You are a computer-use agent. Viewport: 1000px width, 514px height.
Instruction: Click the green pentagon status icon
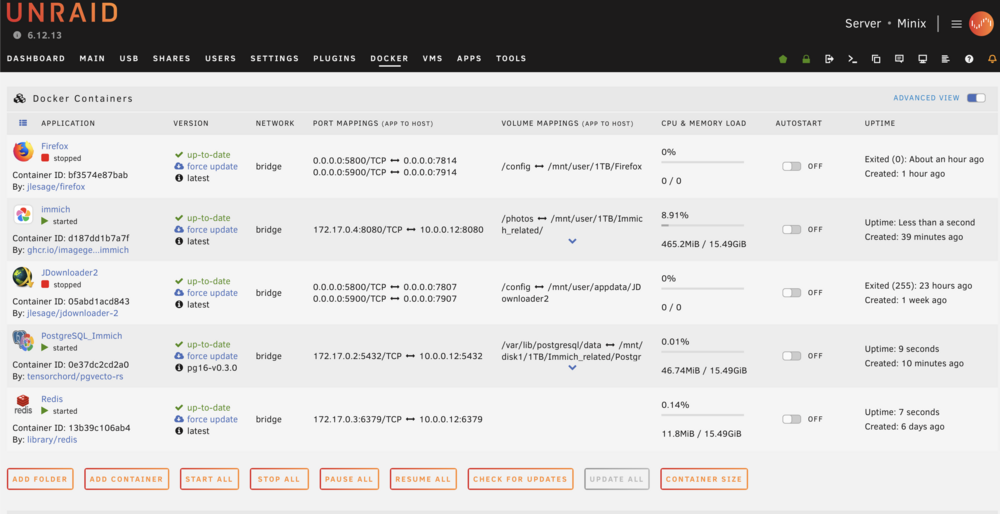pyautogui.click(x=783, y=59)
